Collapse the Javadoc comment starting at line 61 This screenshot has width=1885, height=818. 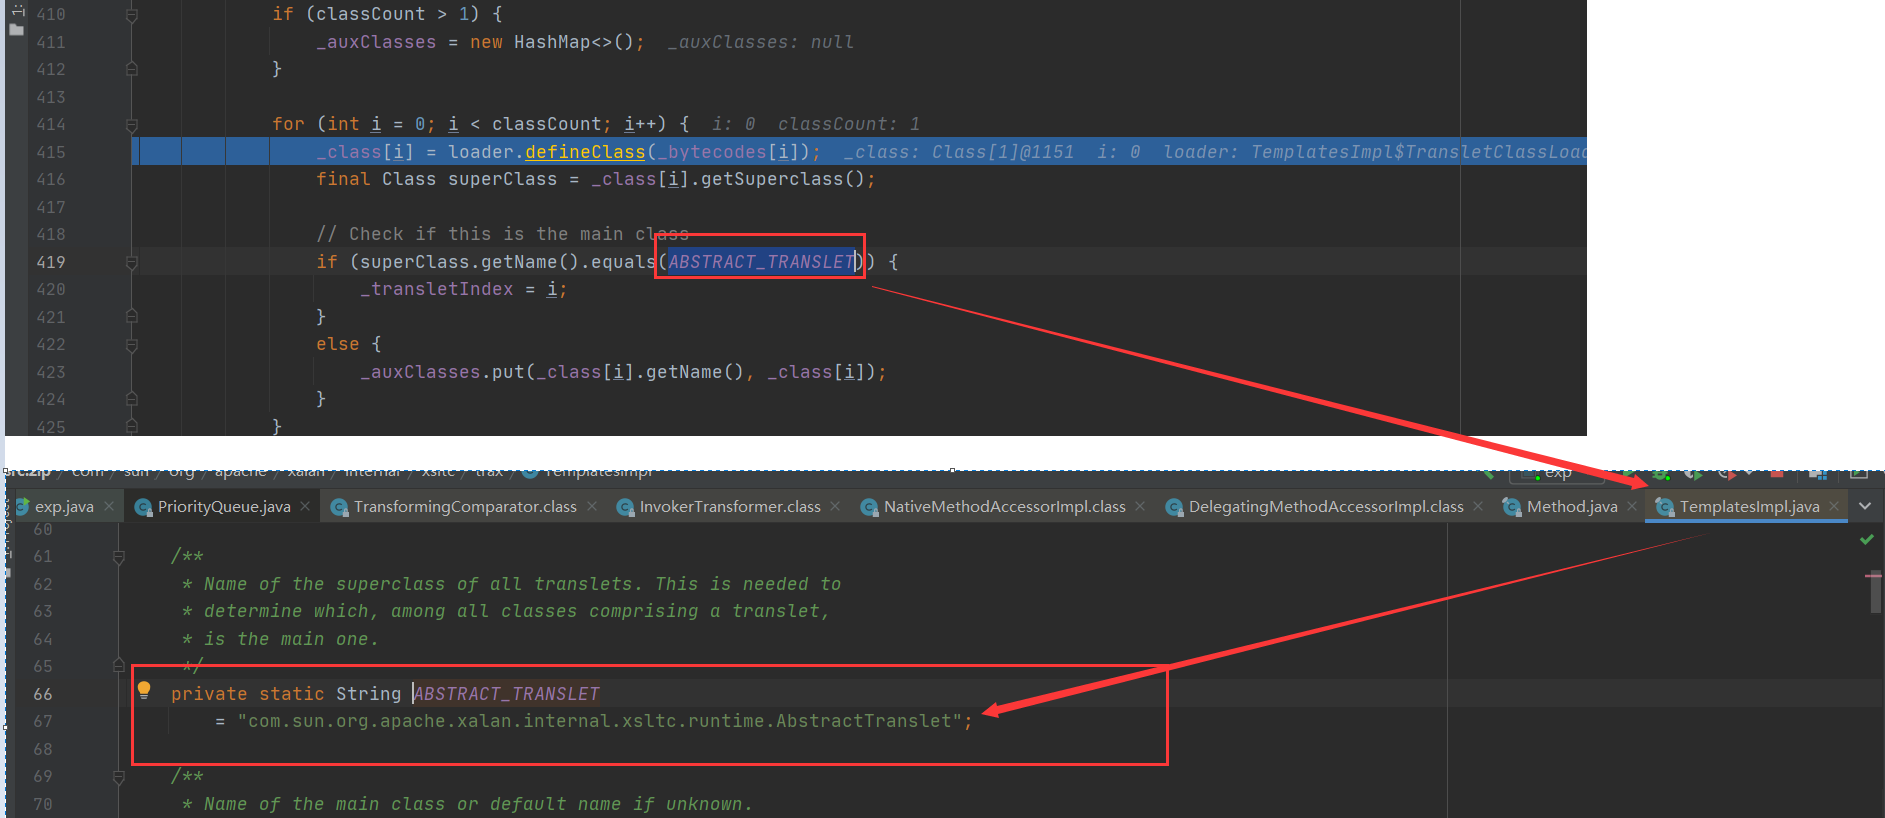(x=119, y=557)
